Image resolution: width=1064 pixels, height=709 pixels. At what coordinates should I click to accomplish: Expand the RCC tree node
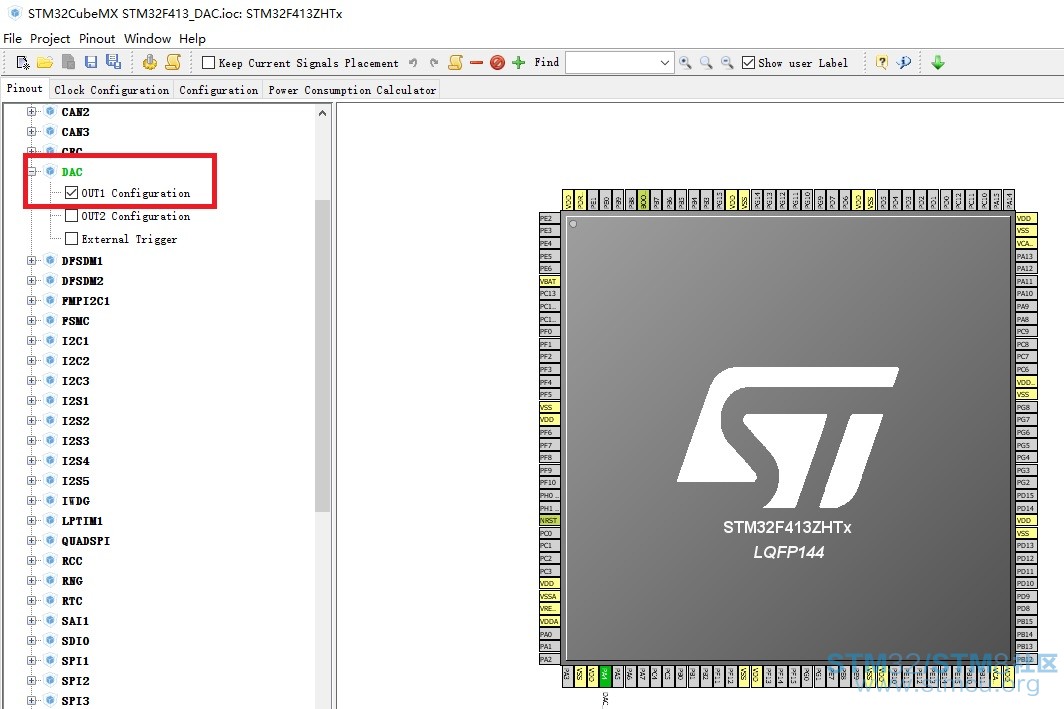pos(31,560)
